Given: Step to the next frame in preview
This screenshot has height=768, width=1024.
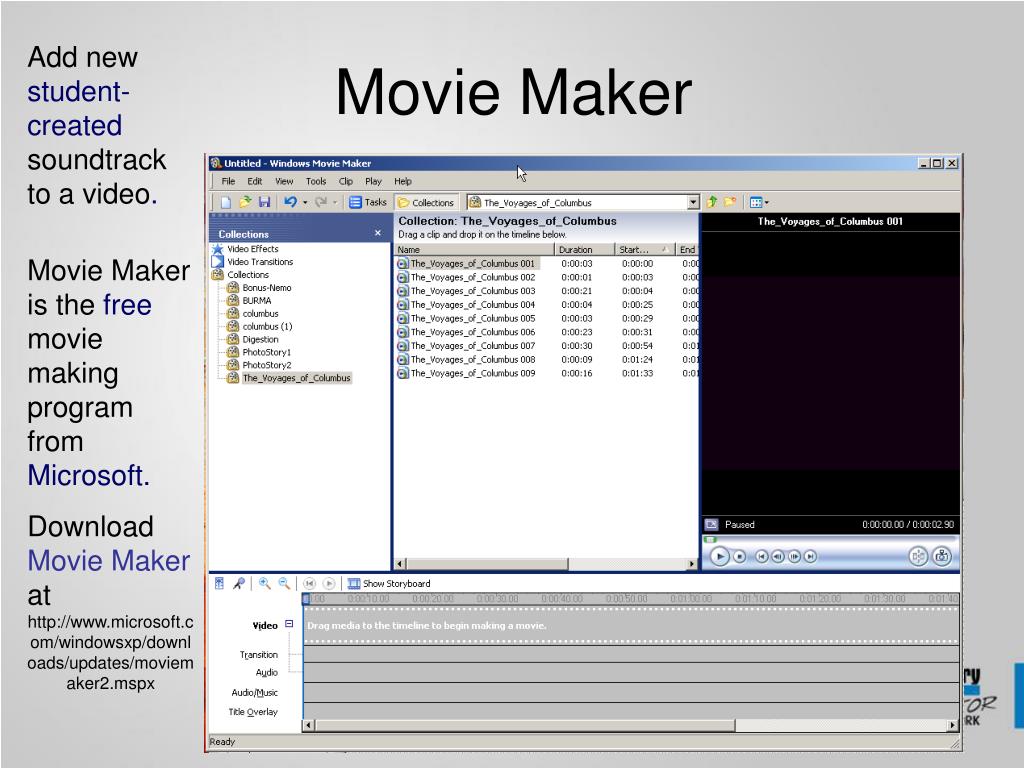Looking at the screenshot, I should (x=794, y=557).
